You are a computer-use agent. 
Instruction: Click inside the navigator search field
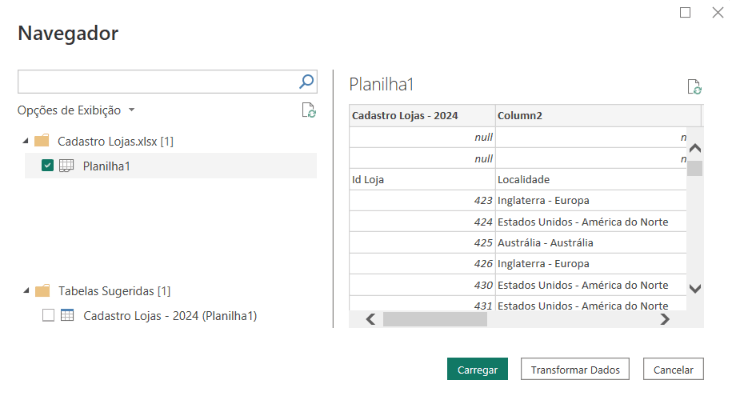coord(158,82)
